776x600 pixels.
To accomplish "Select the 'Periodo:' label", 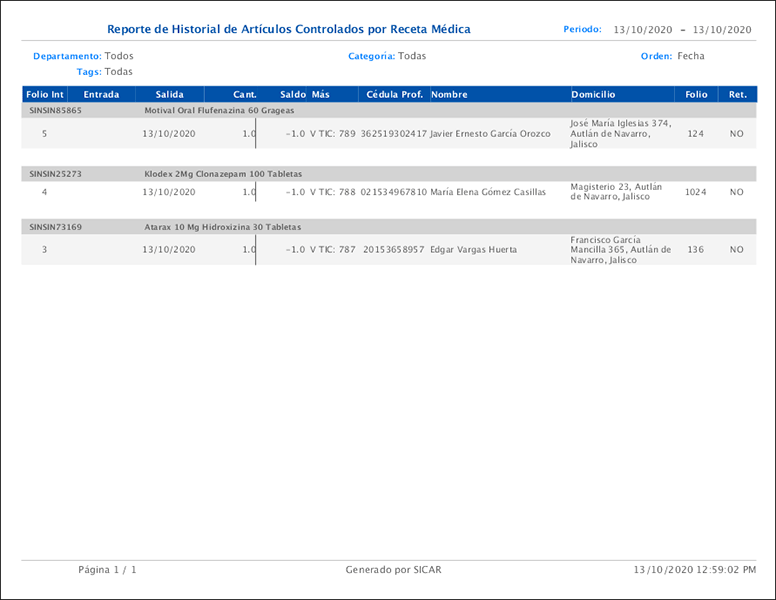I will click(582, 29).
